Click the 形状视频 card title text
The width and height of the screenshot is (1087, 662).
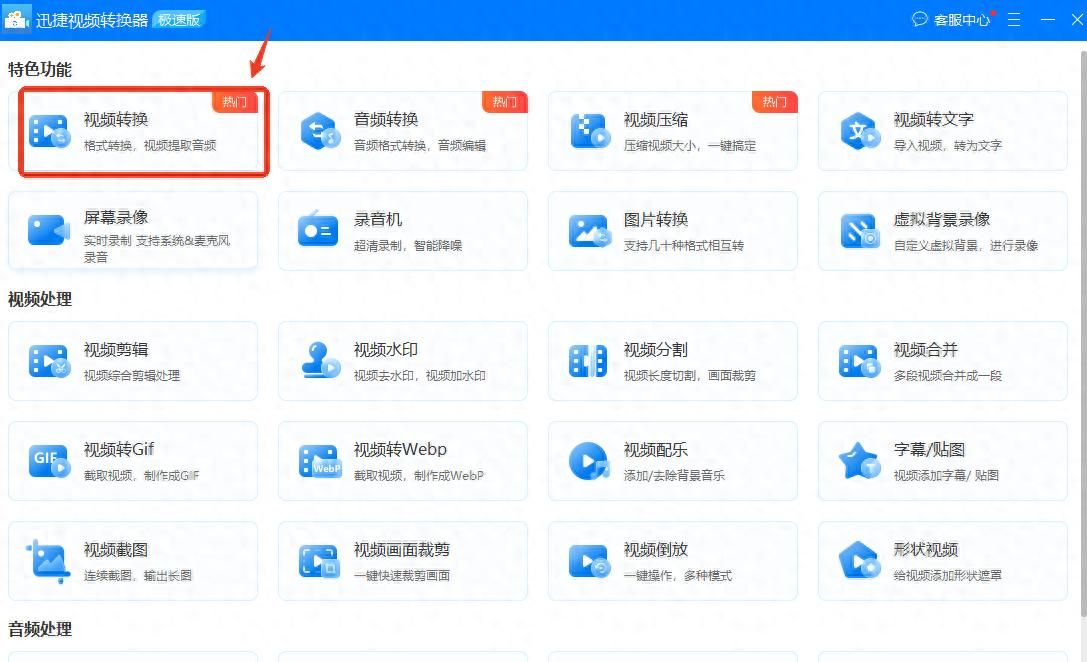[926, 550]
